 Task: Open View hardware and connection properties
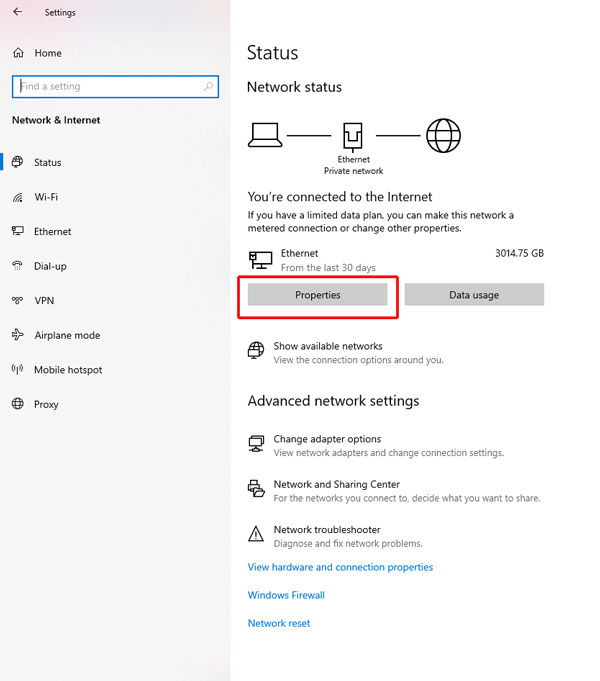[x=340, y=567]
